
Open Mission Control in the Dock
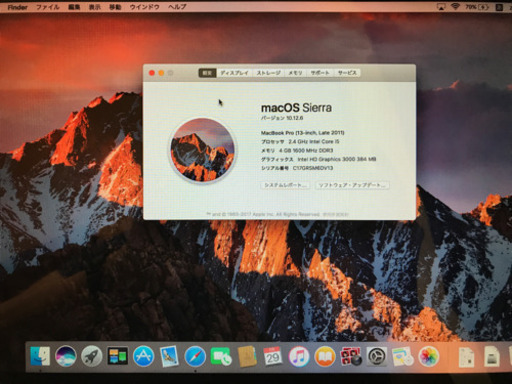tap(117, 356)
